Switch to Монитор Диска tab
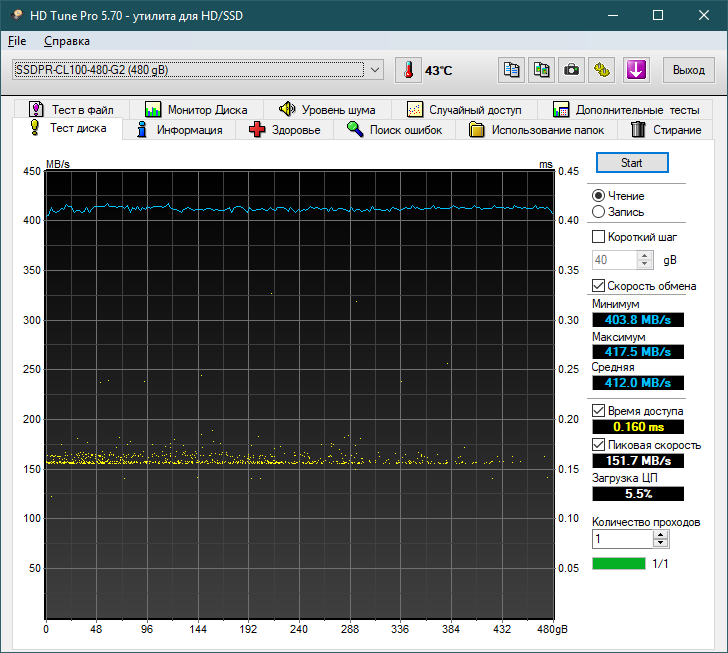The height and width of the screenshot is (653, 728). point(196,110)
